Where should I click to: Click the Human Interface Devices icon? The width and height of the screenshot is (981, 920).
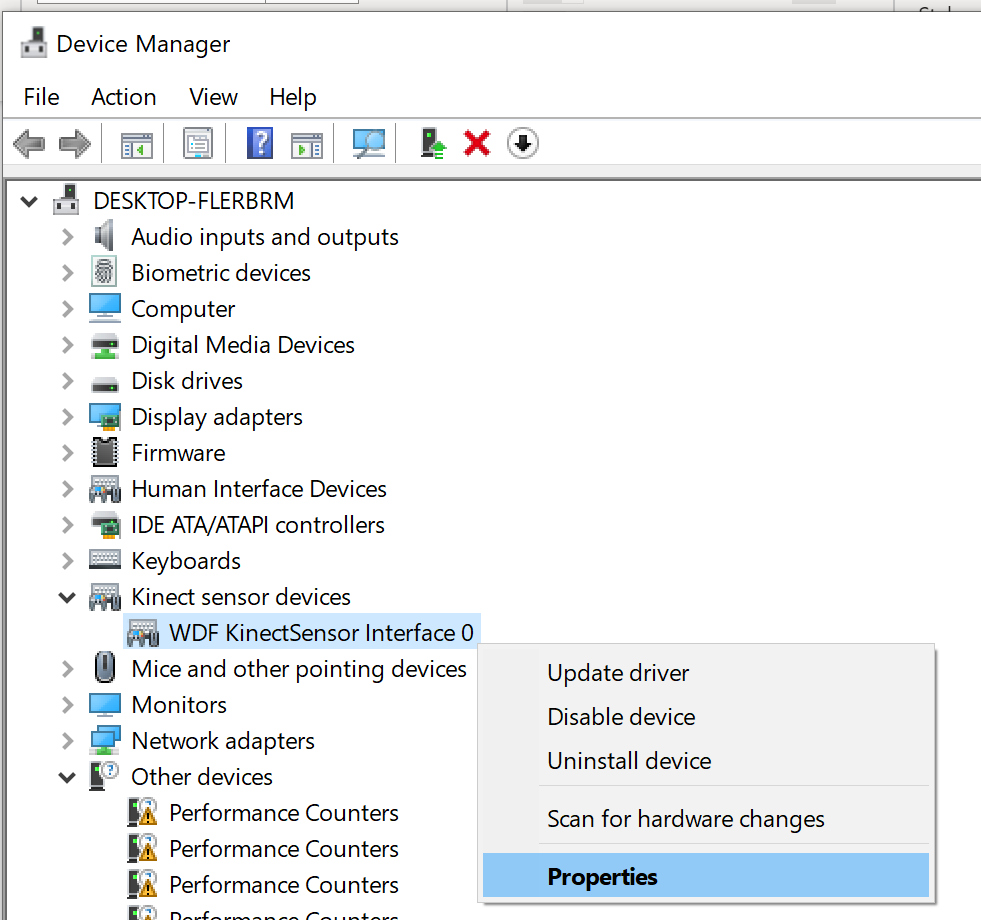pos(104,489)
